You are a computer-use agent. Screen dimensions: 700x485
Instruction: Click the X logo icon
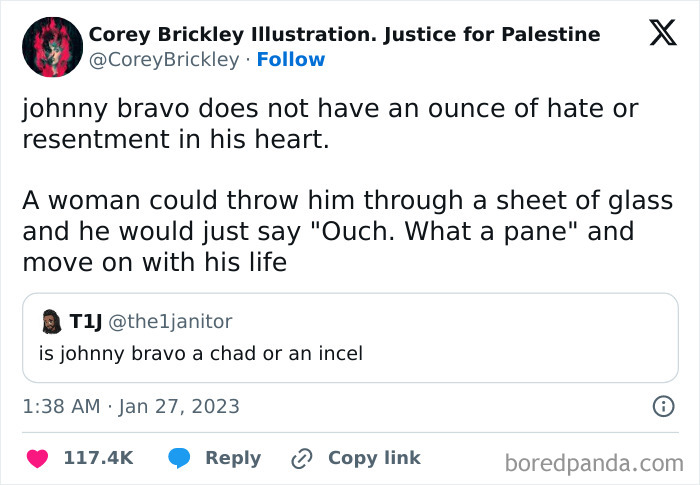[662, 32]
